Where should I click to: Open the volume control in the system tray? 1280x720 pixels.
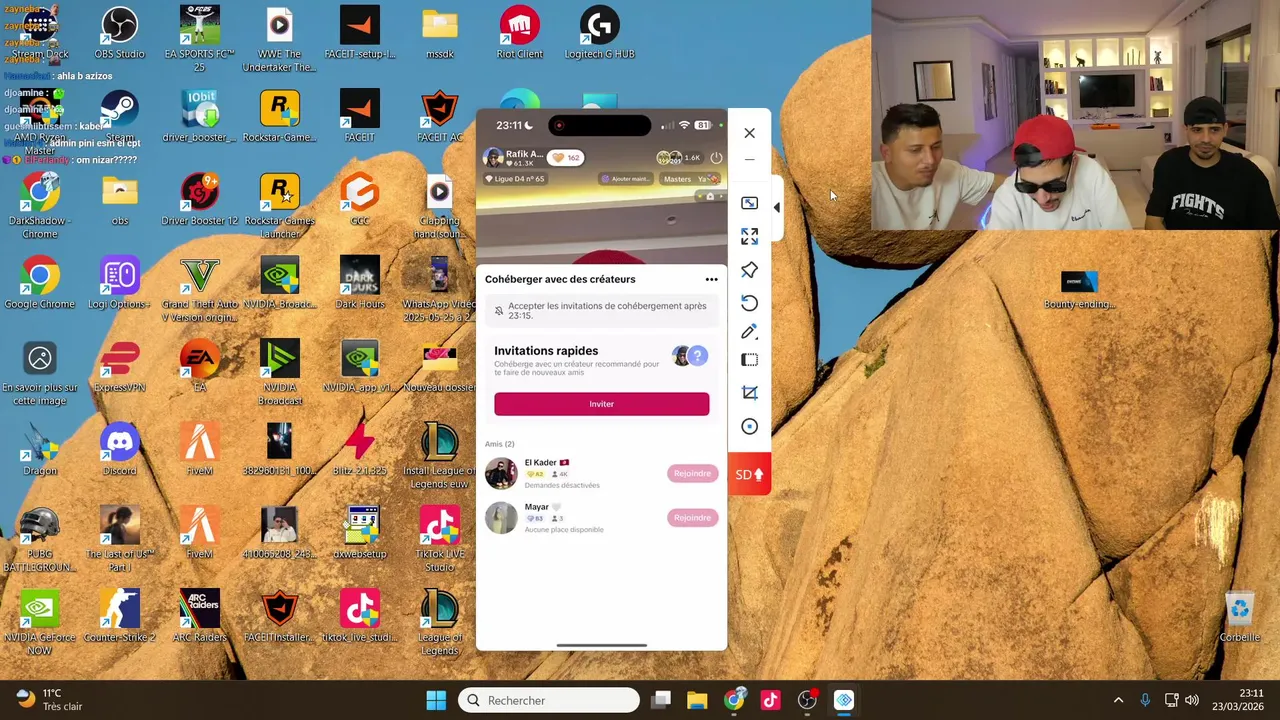point(1192,700)
